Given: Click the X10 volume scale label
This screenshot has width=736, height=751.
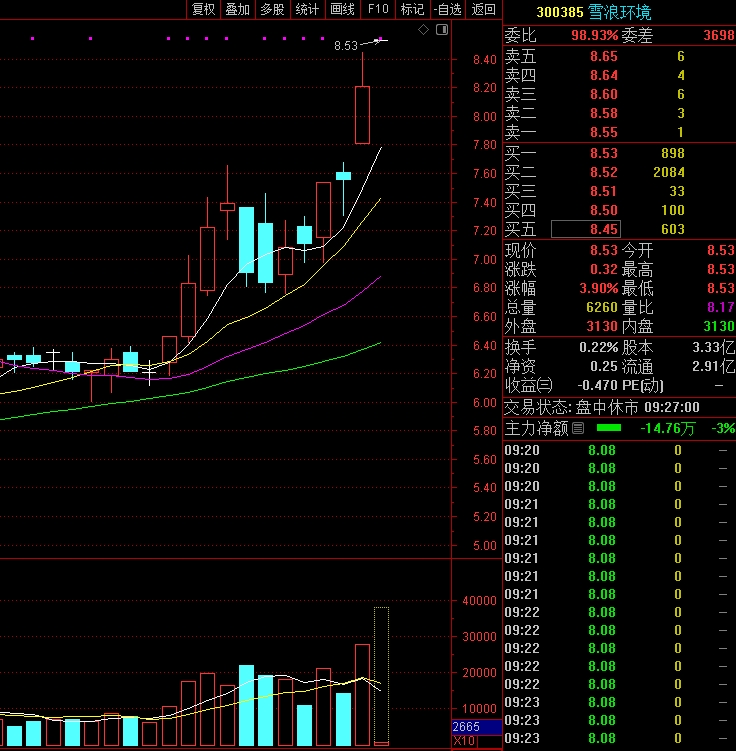Looking at the screenshot, I should (x=464, y=740).
